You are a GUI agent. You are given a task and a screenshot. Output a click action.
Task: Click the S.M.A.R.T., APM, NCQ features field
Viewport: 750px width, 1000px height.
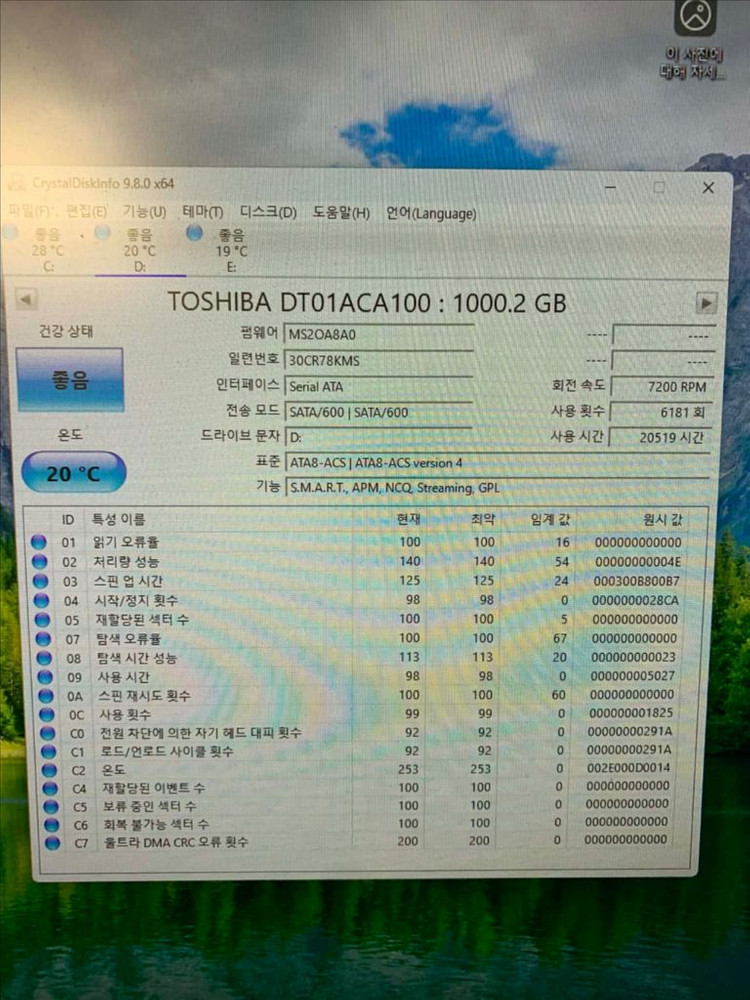[x=497, y=488]
